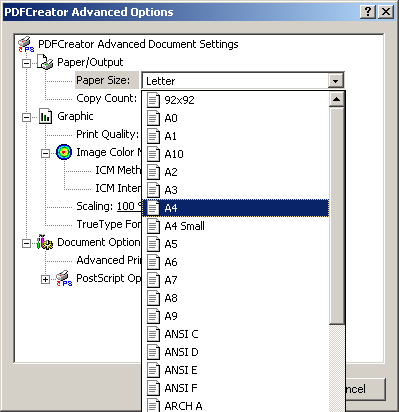This screenshot has width=399, height=412.
Task: Click the PDFCreator printer icon at tree root
Action: coord(26,44)
